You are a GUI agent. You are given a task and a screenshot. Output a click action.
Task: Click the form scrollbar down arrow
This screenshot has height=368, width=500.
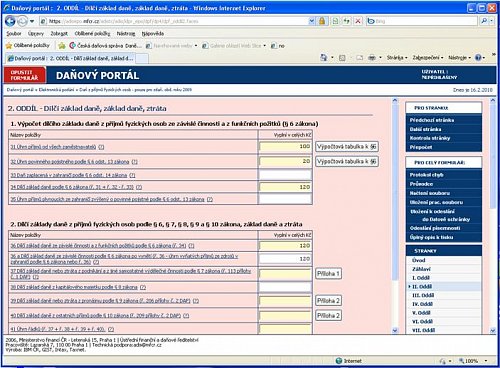(x=395, y=330)
